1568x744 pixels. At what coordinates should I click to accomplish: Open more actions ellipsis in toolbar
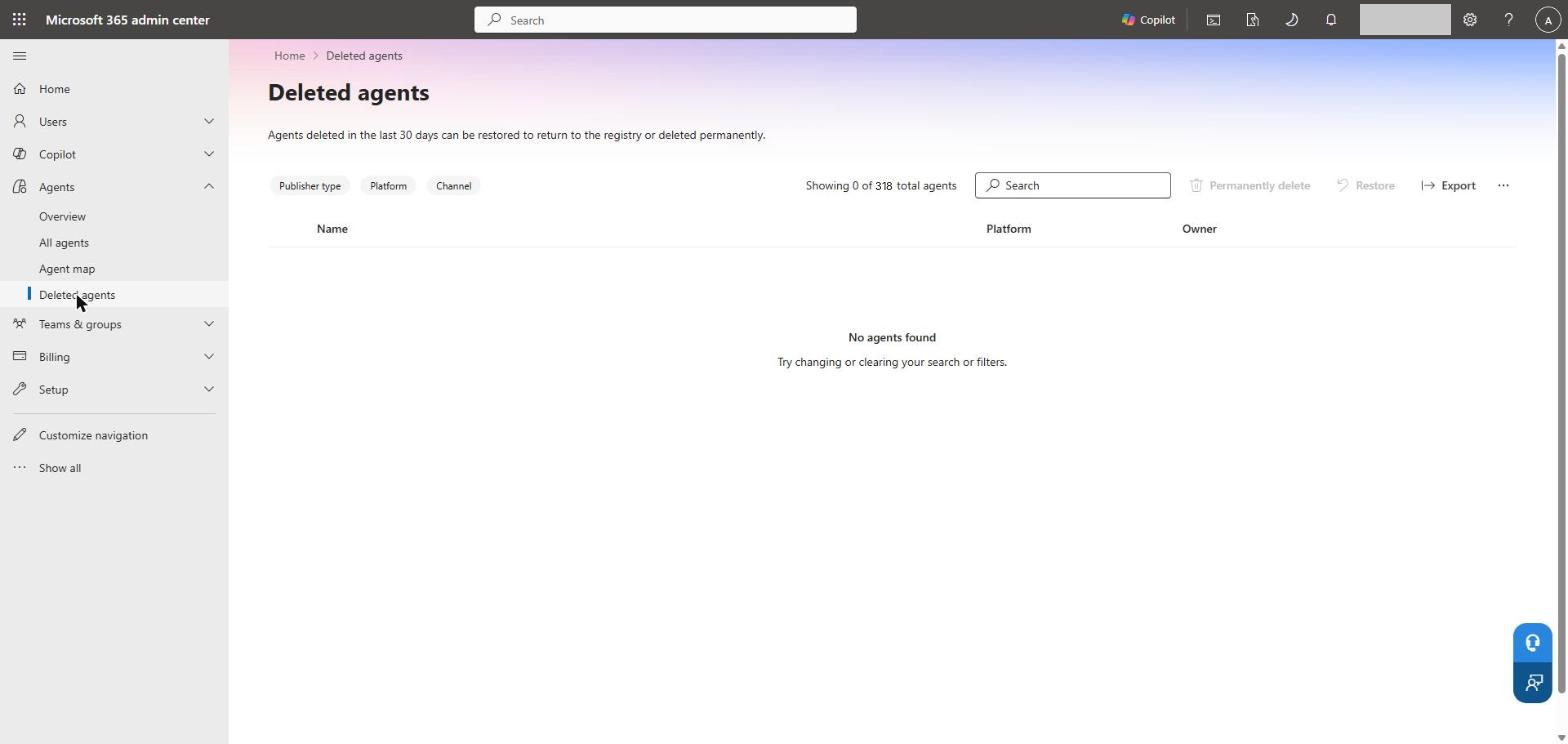pyautogui.click(x=1503, y=186)
